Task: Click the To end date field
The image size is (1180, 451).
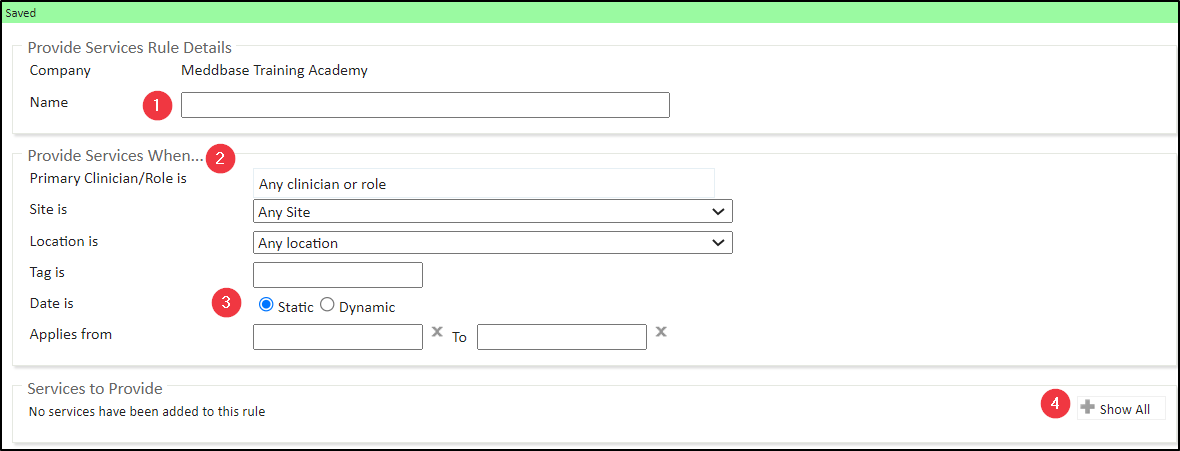Action: coord(561,337)
